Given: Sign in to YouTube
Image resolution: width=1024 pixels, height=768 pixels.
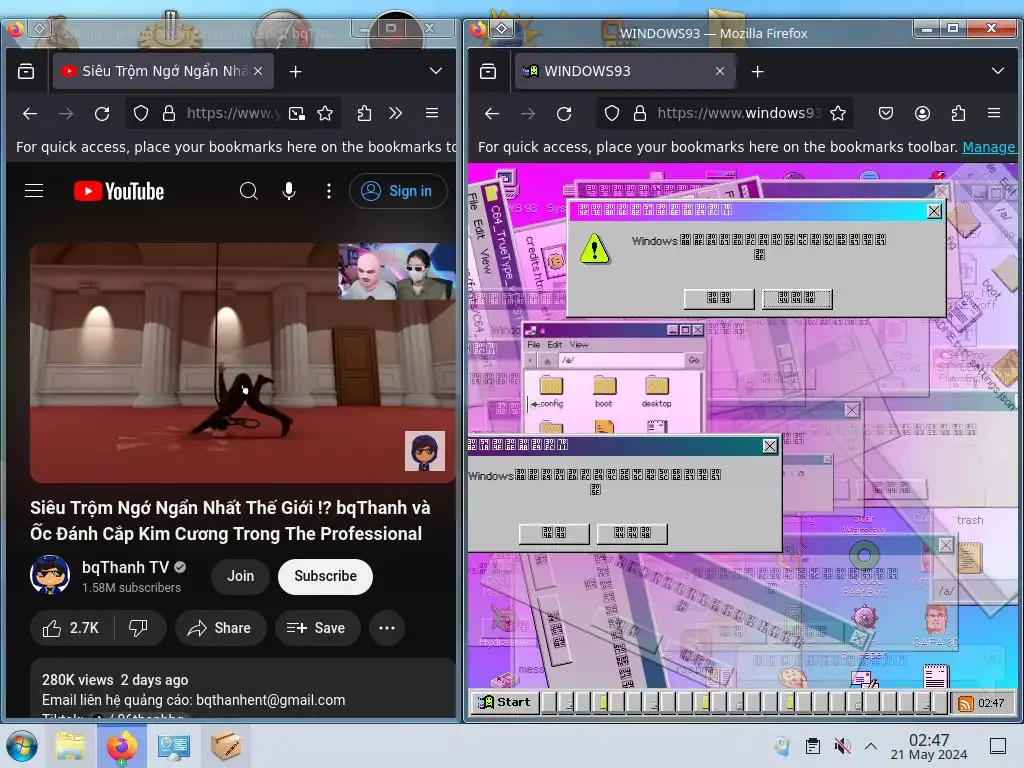Looking at the screenshot, I should point(398,191).
